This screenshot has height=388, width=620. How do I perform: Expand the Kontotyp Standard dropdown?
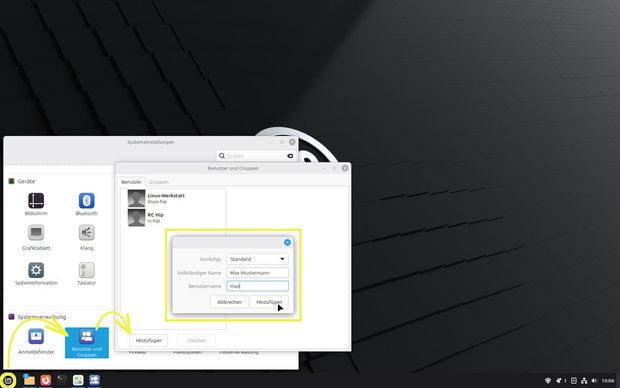pyautogui.click(x=257, y=259)
